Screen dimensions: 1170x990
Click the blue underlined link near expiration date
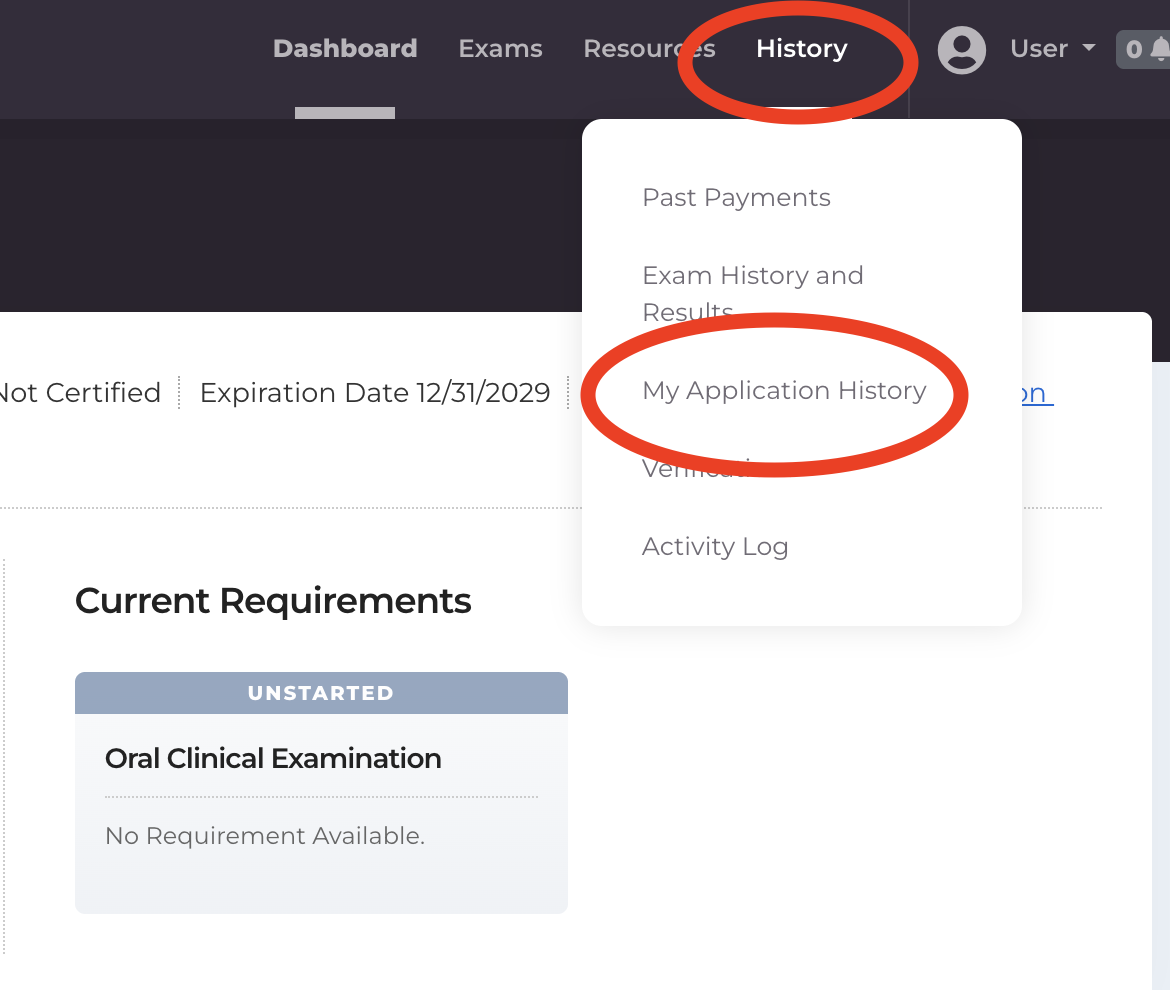(1035, 392)
